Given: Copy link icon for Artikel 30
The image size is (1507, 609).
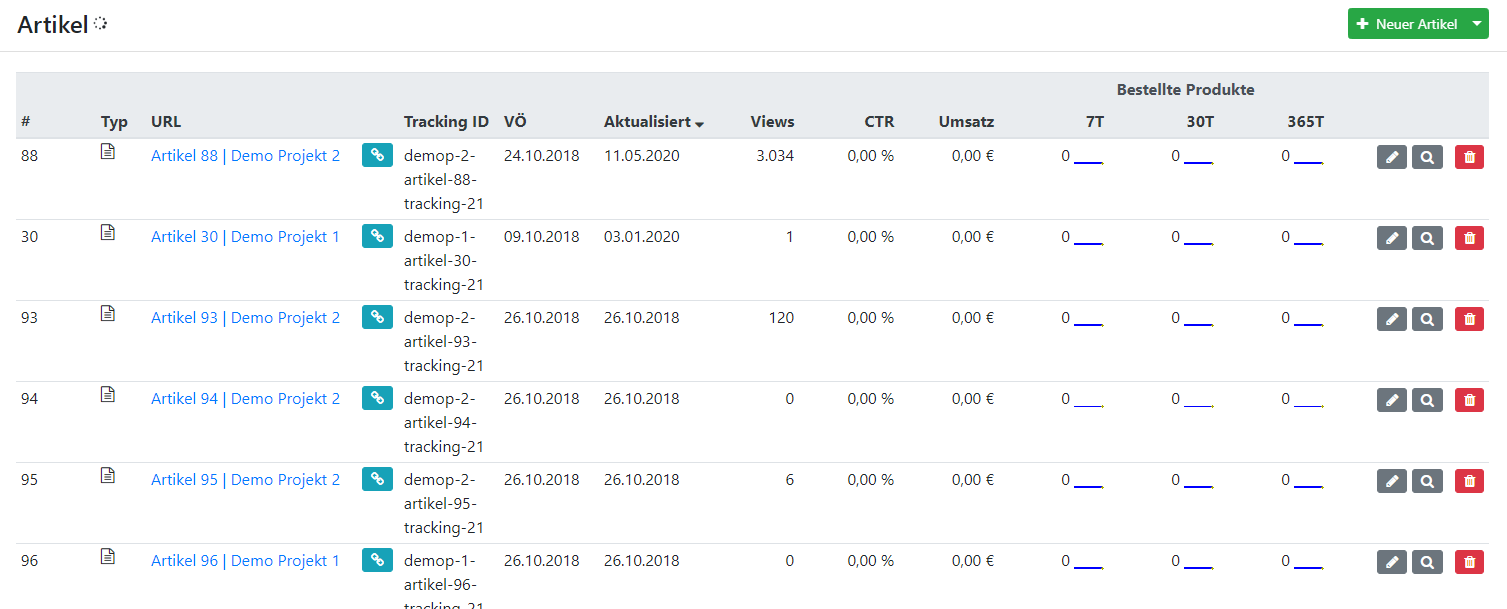Looking at the screenshot, I should pyautogui.click(x=377, y=236).
